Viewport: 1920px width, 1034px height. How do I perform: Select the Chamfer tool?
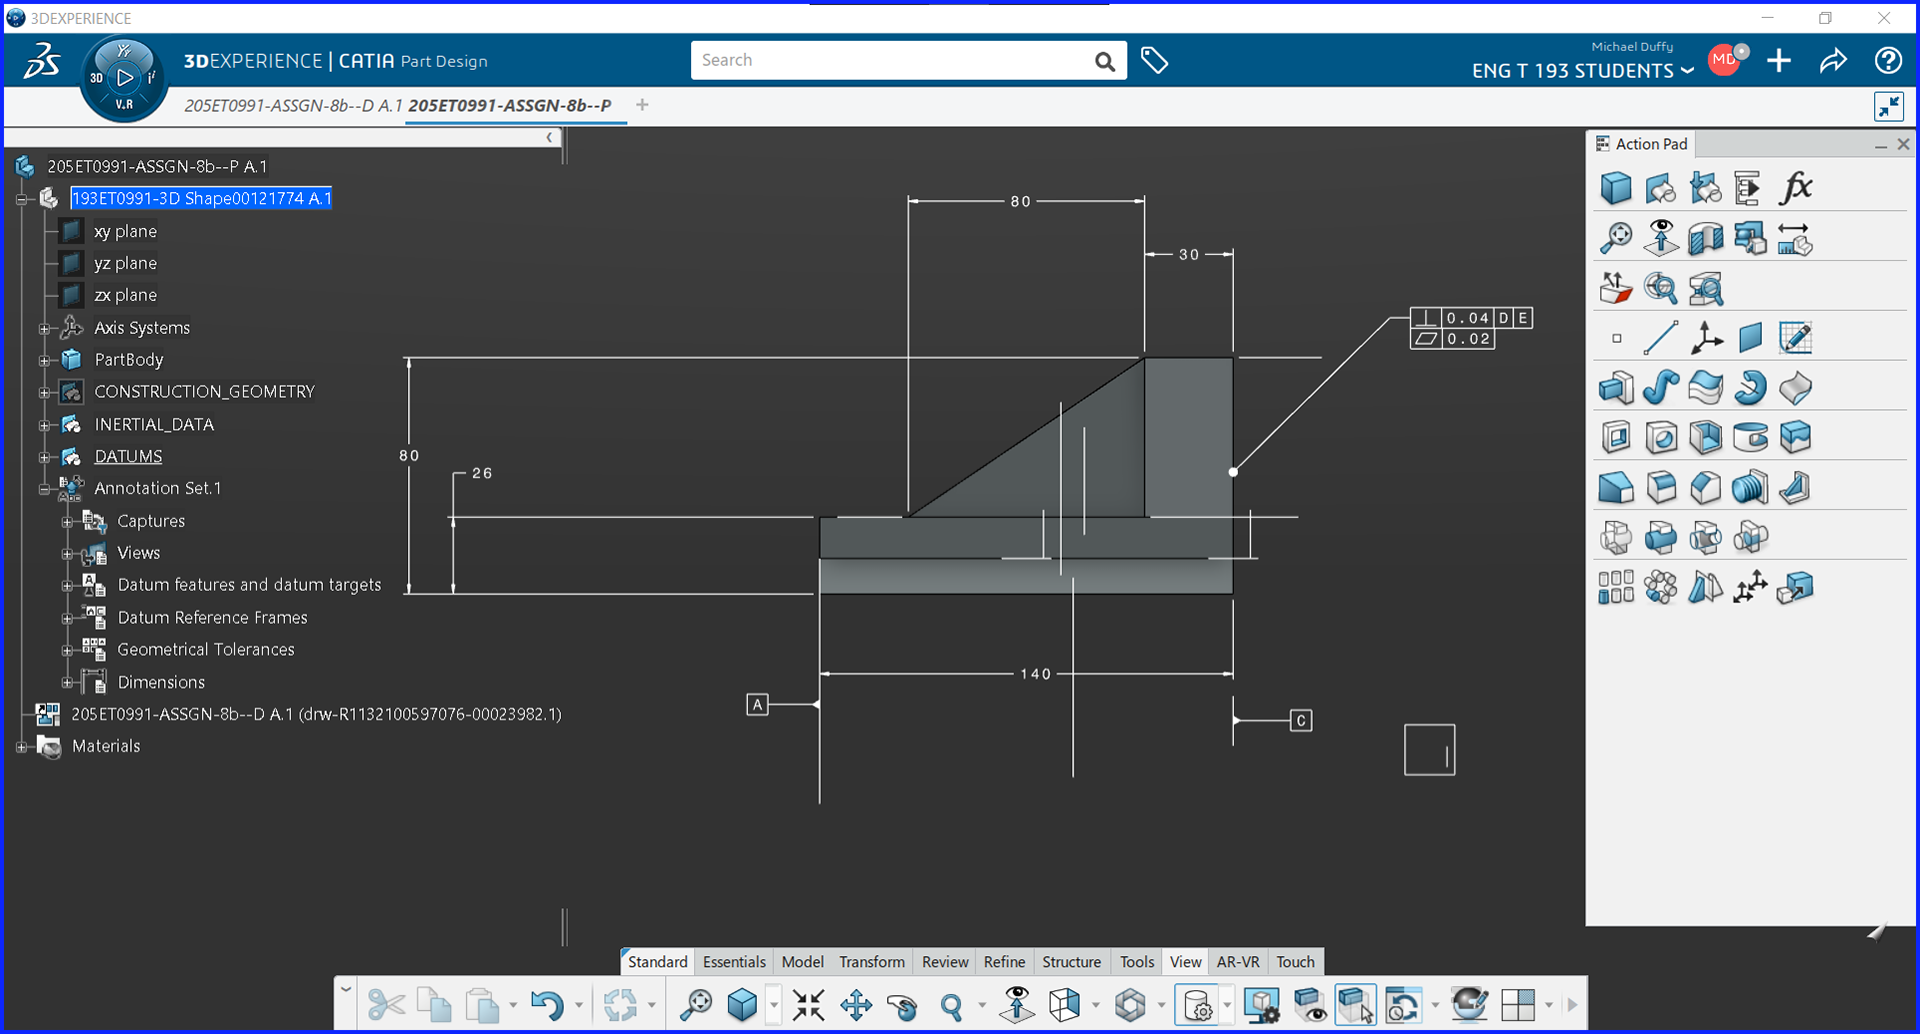pyautogui.click(x=1705, y=488)
